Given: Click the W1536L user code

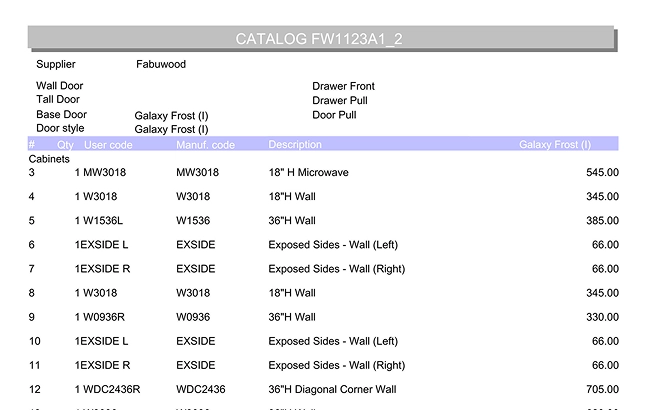Looking at the screenshot, I should pyautogui.click(x=103, y=220).
